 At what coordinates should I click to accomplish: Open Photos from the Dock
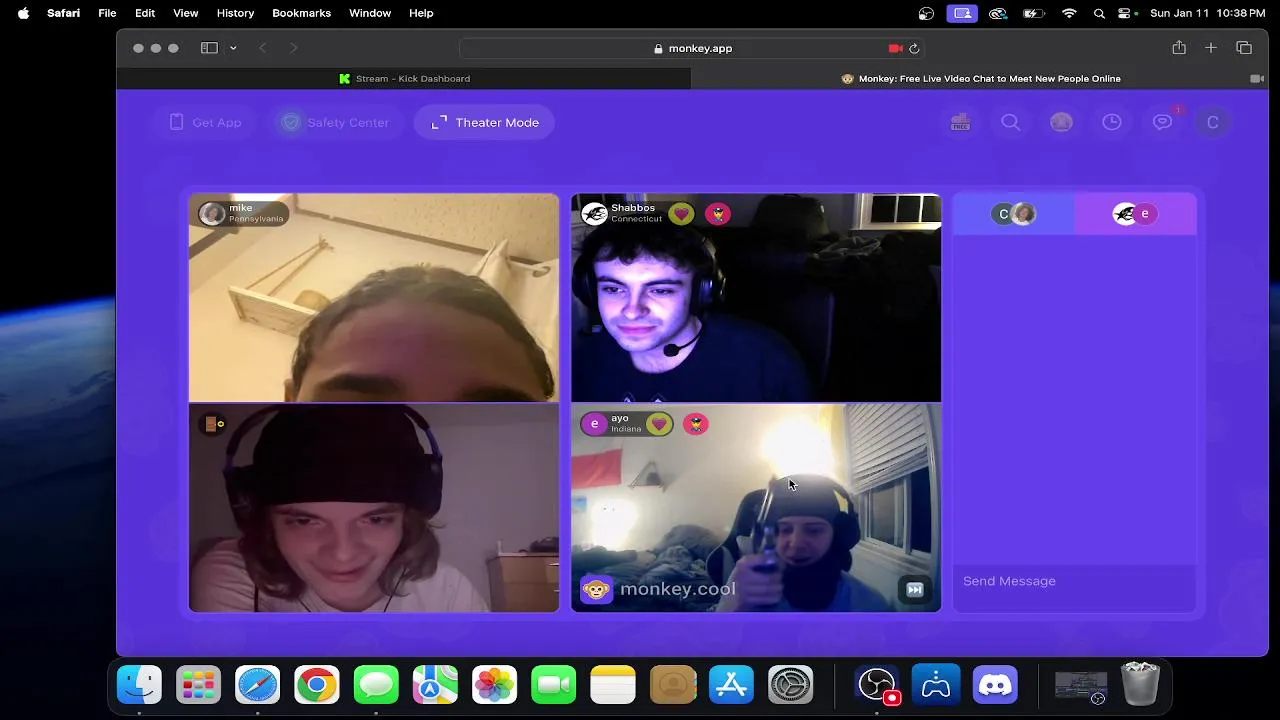pyautogui.click(x=495, y=685)
